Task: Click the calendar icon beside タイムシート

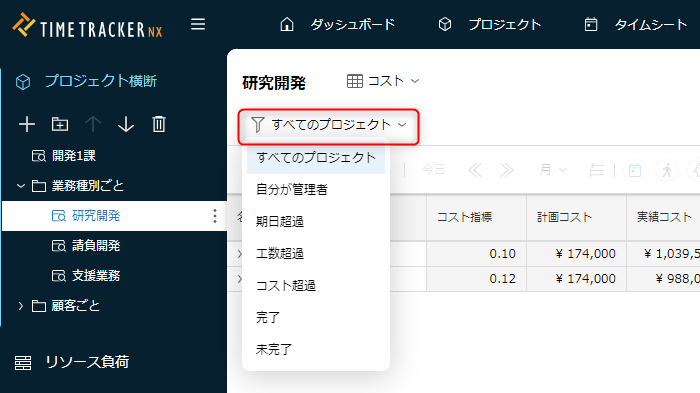Action: pyautogui.click(x=591, y=24)
